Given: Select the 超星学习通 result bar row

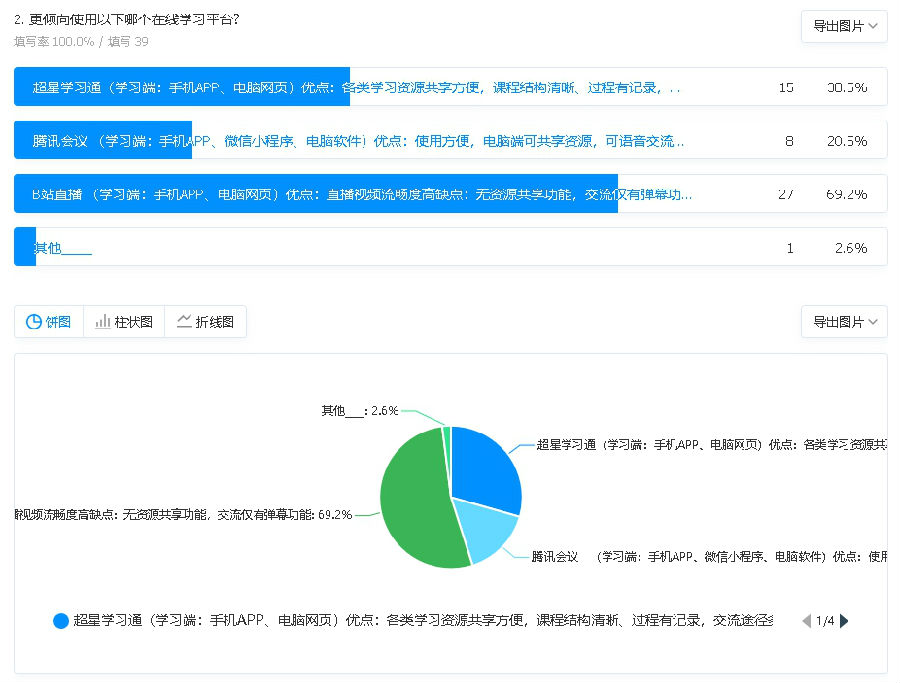Looking at the screenshot, I should click(450, 87).
